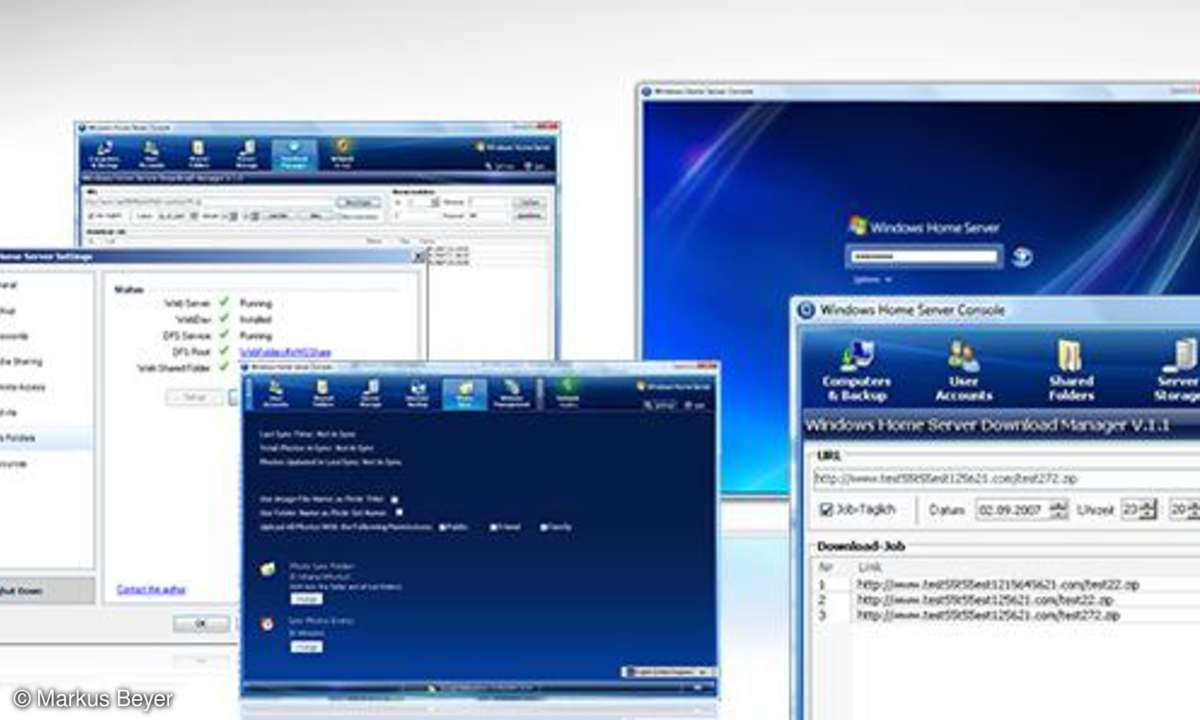Image resolution: width=1200 pixels, height=720 pixels.
Task: Select the Photo Sync tab icon
Action: click(x=465, y=393)
